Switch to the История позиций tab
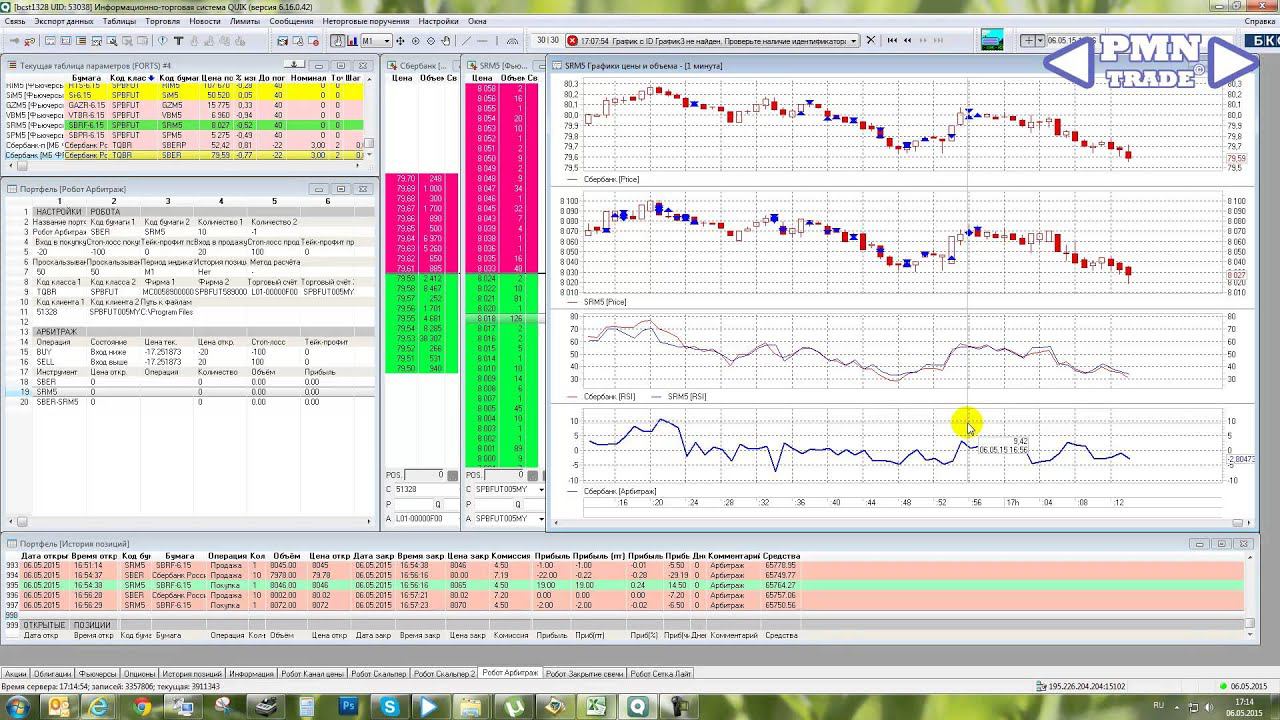 [192, 674]
